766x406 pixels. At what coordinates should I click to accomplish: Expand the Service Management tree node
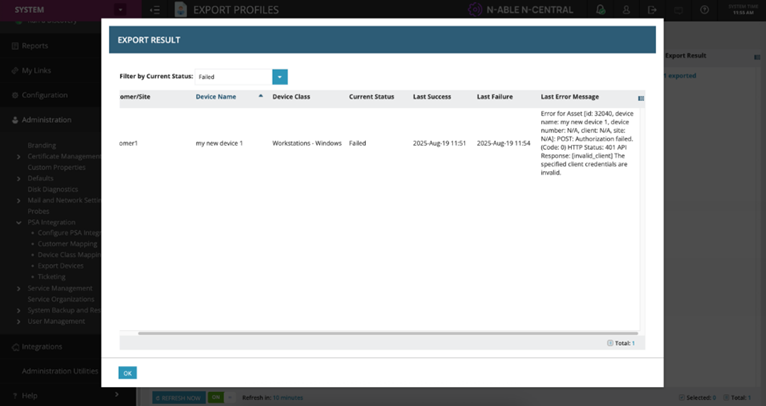pyautogui.click(x=18, y=288)
